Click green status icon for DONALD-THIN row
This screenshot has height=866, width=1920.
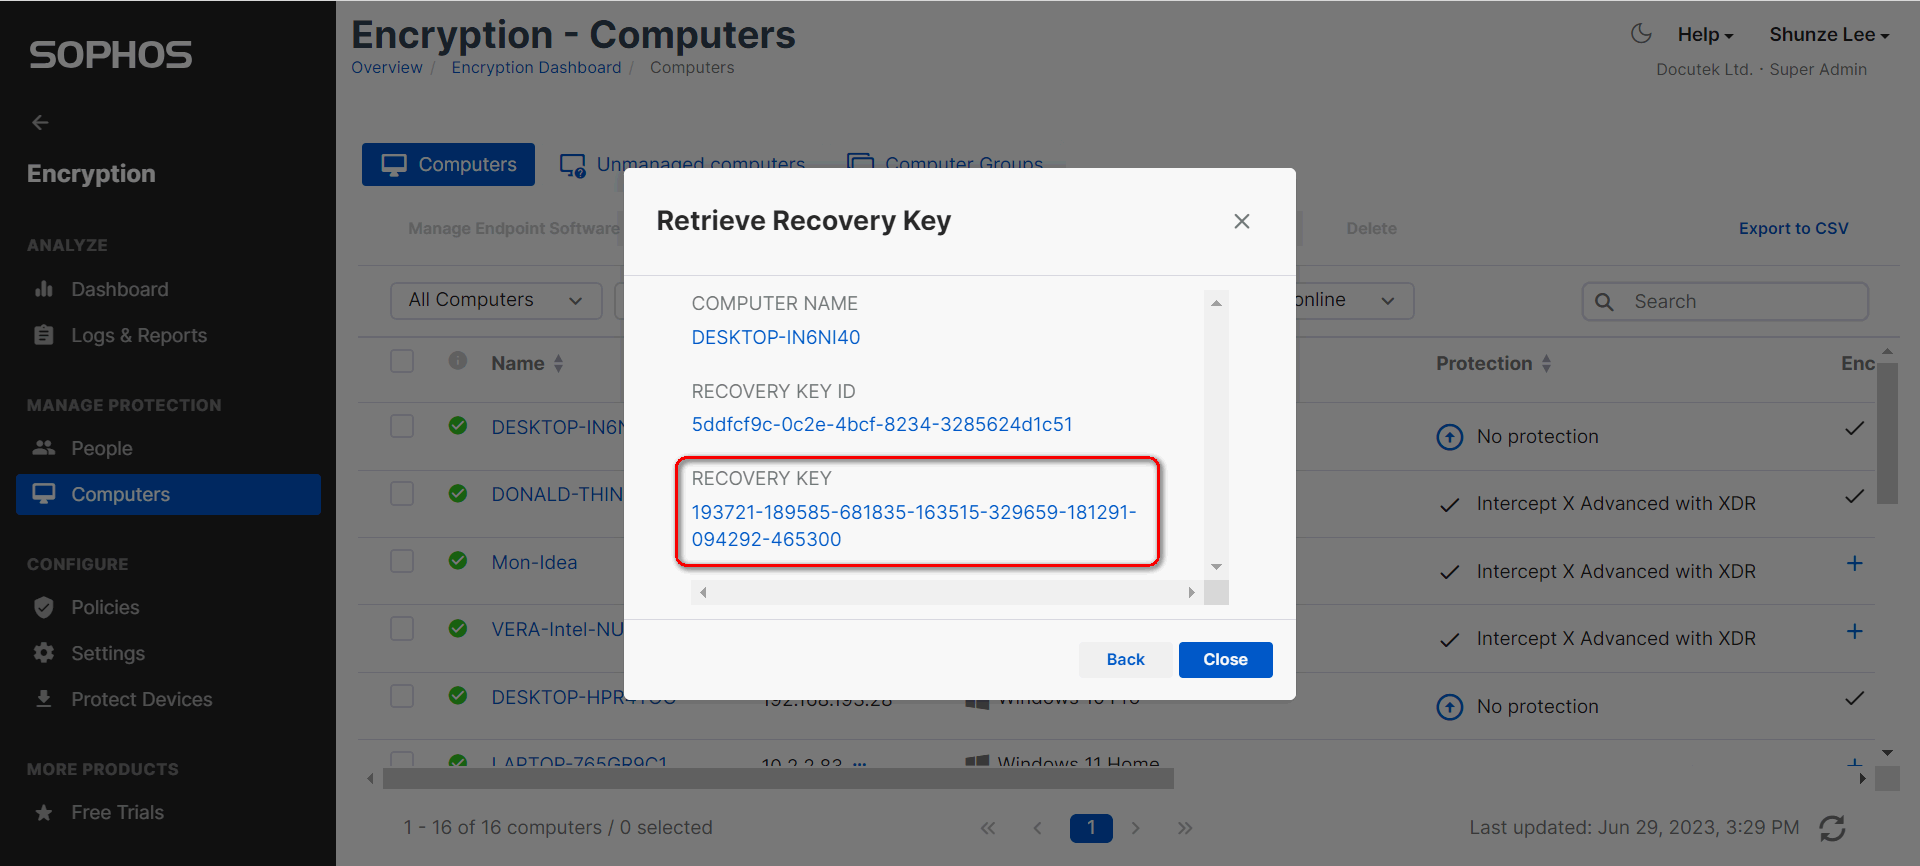coord(458,493)
